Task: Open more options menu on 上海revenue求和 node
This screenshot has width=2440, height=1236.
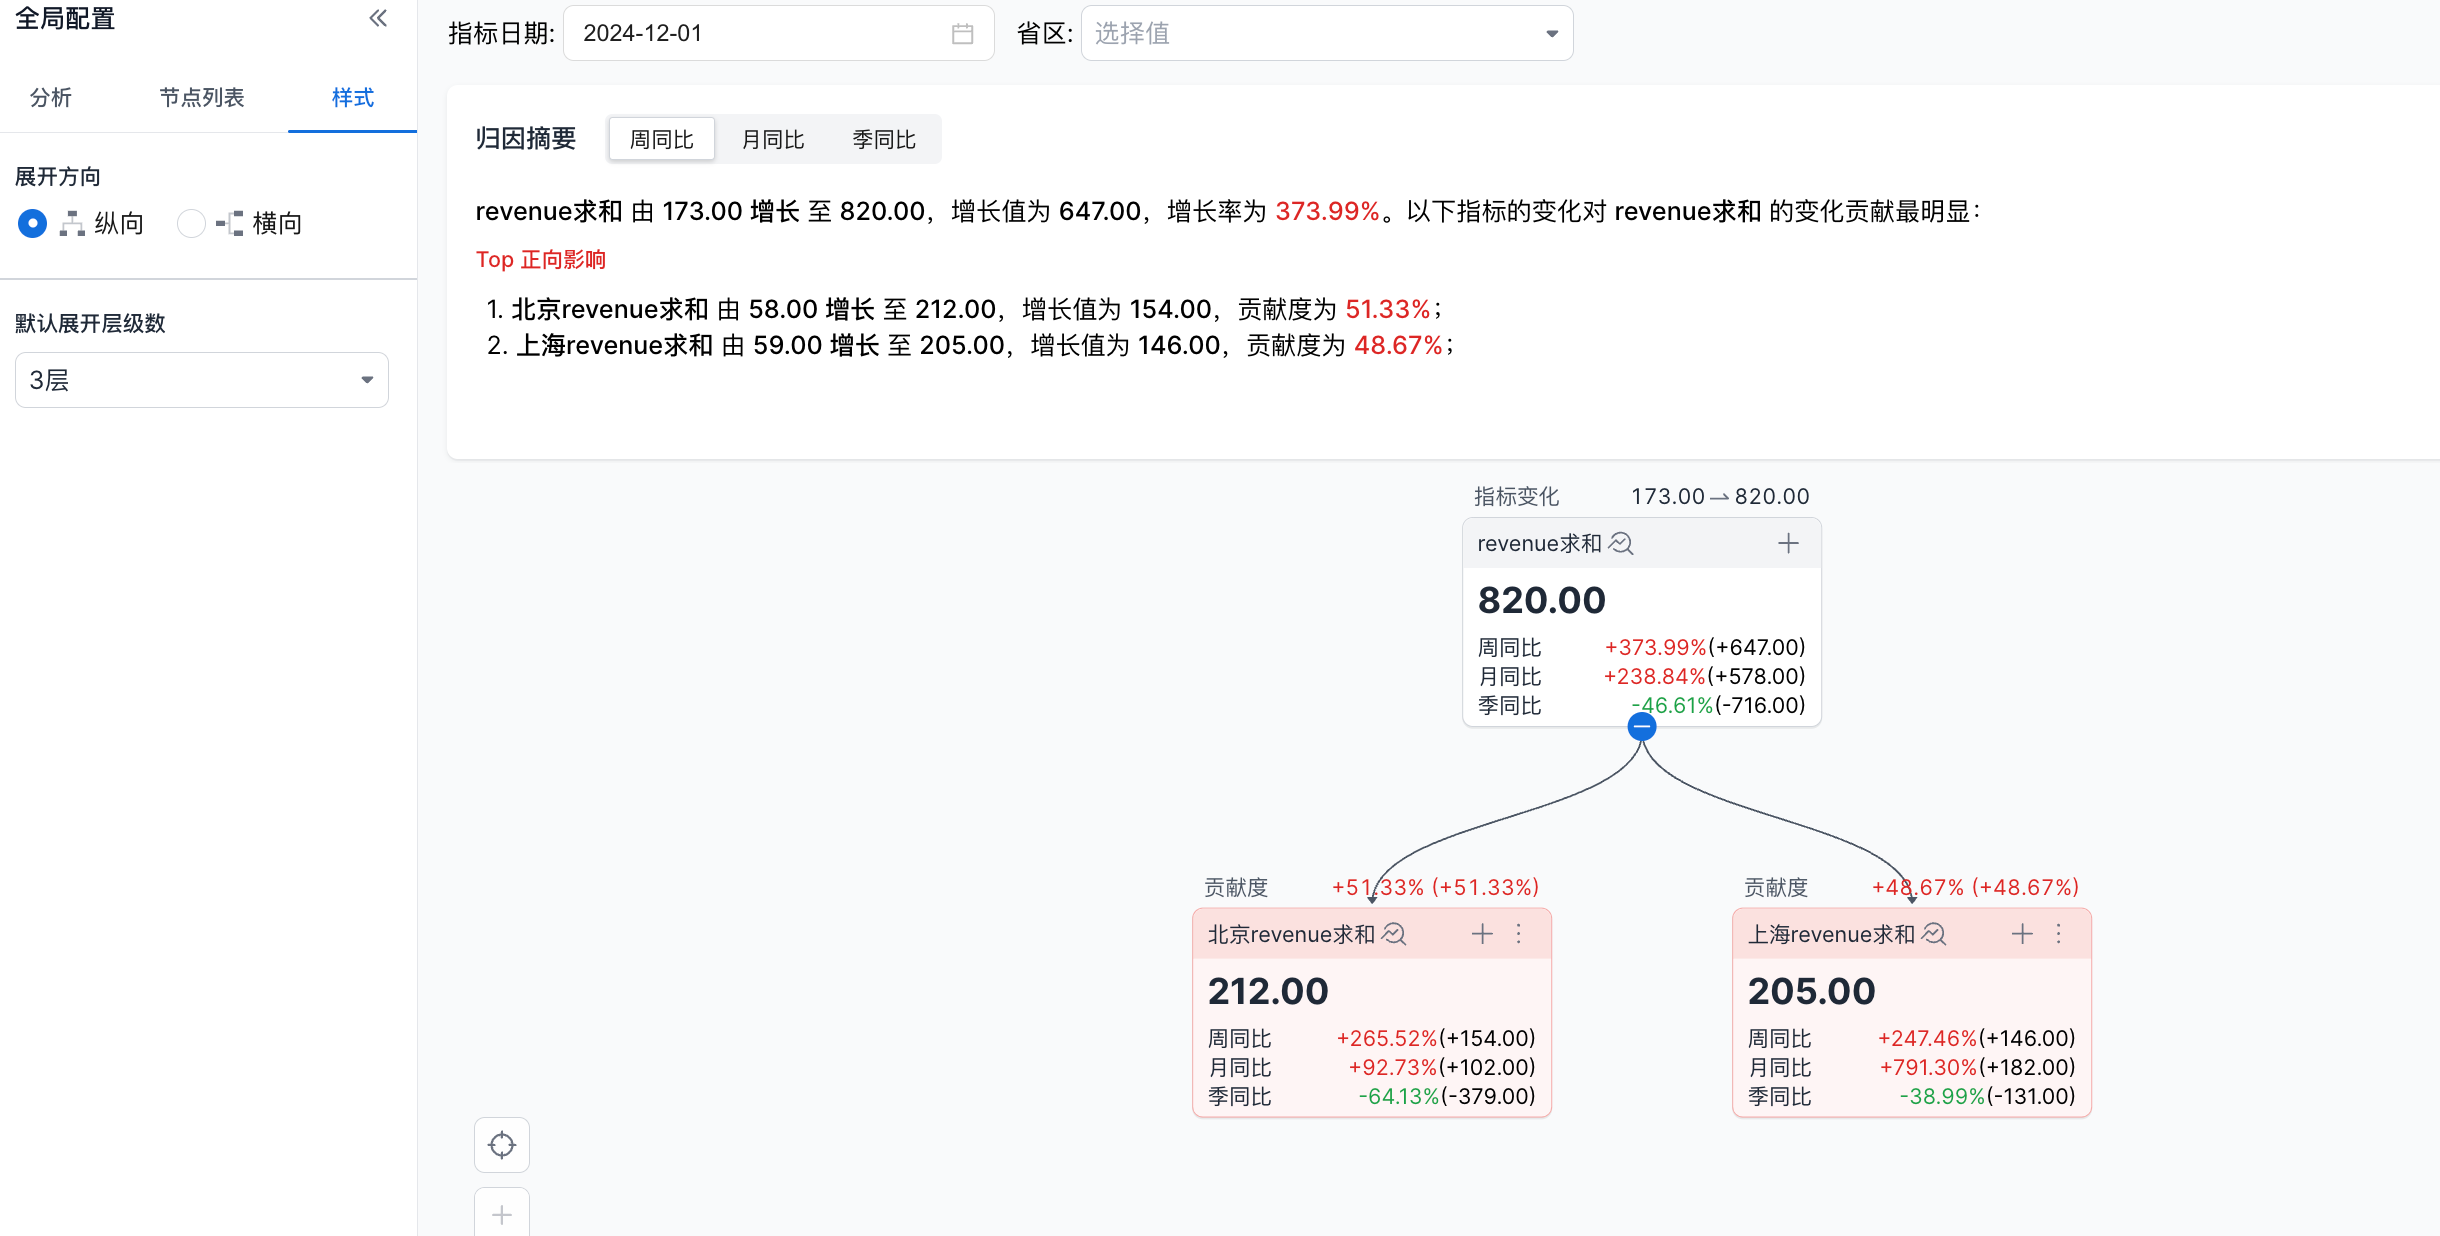Action: 2059,934
